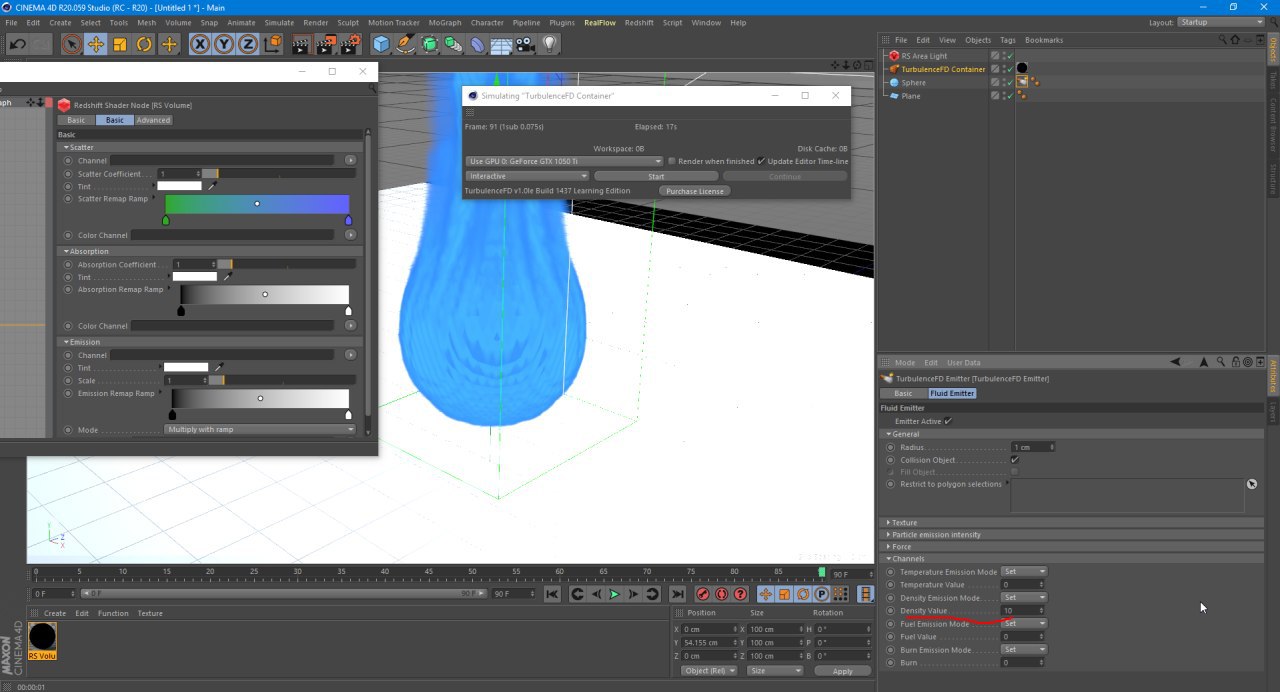Click the RS Volume tag on TurbulenceFD Container
The width and height of the screenshot is (1280, 692).
(x=1022, y=69)
